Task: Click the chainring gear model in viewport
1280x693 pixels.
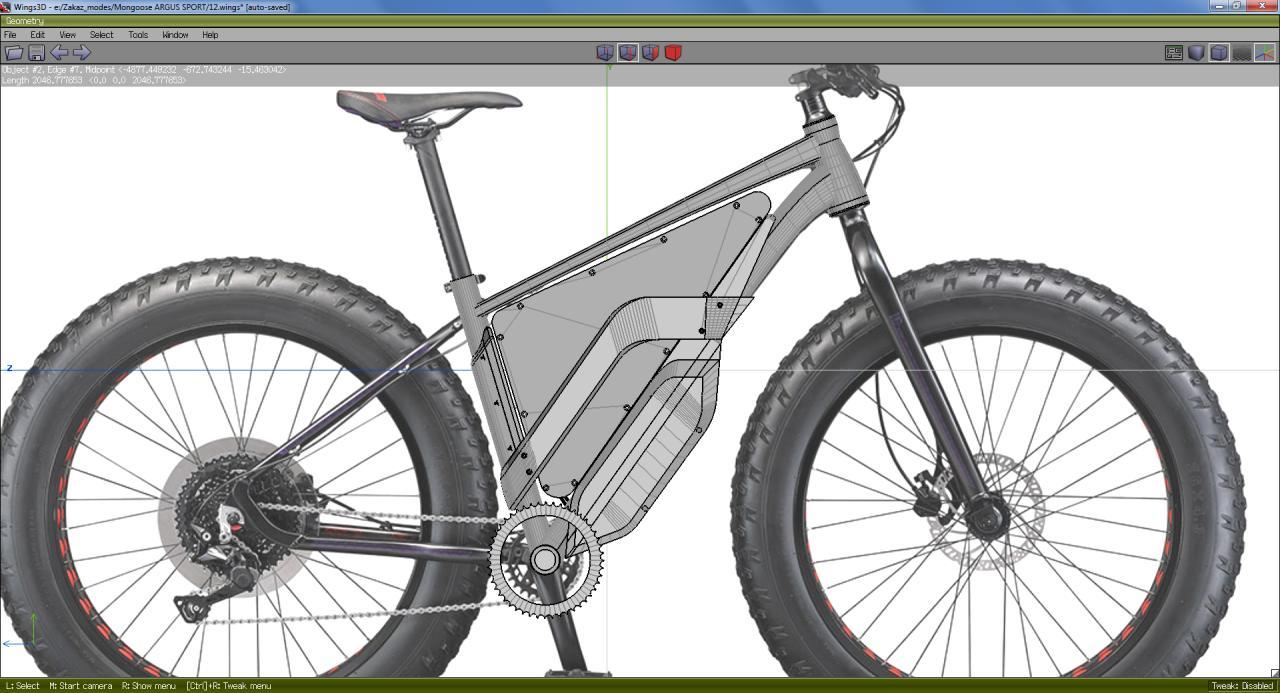Action: [x=545, y=559]
